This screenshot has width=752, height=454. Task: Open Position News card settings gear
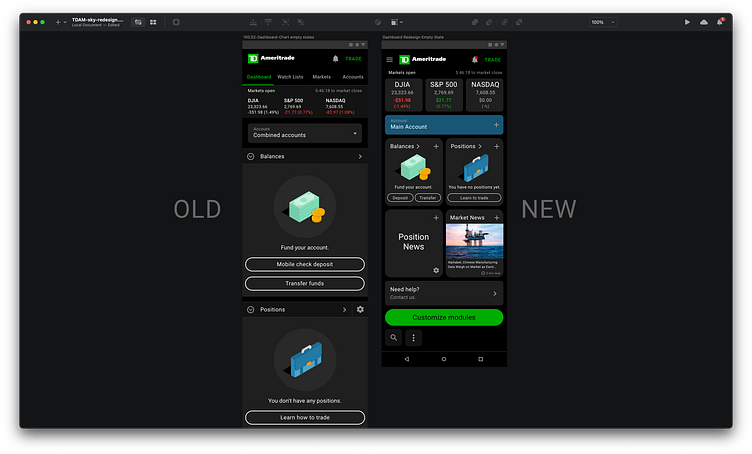pyautogui.click(x=436, y=270)
